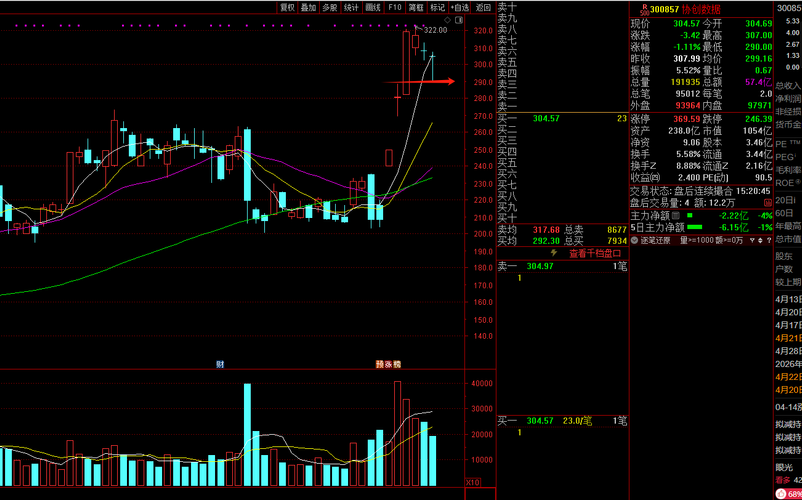Viewport: 802px width, 500px height.
Task: Click the 预涨榜 marker on chart
Action: click(x=389, y=365)
